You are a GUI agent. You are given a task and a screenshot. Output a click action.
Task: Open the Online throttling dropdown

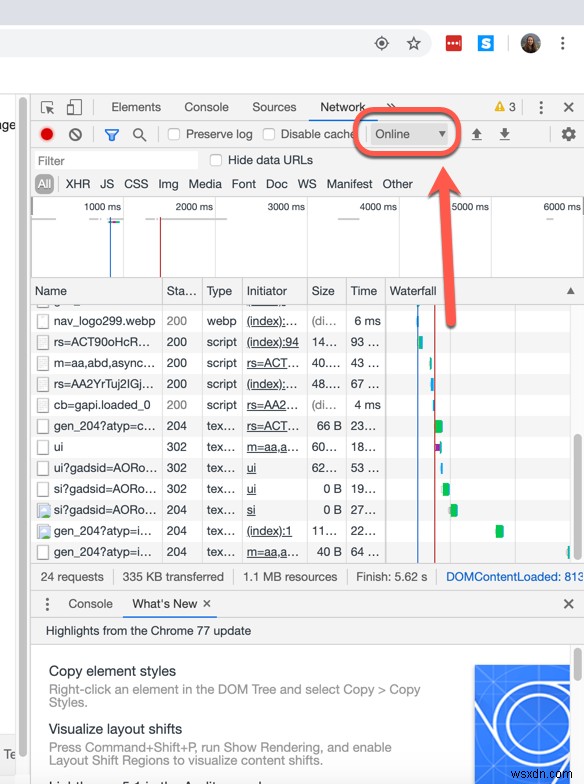[x=409, y=134]
